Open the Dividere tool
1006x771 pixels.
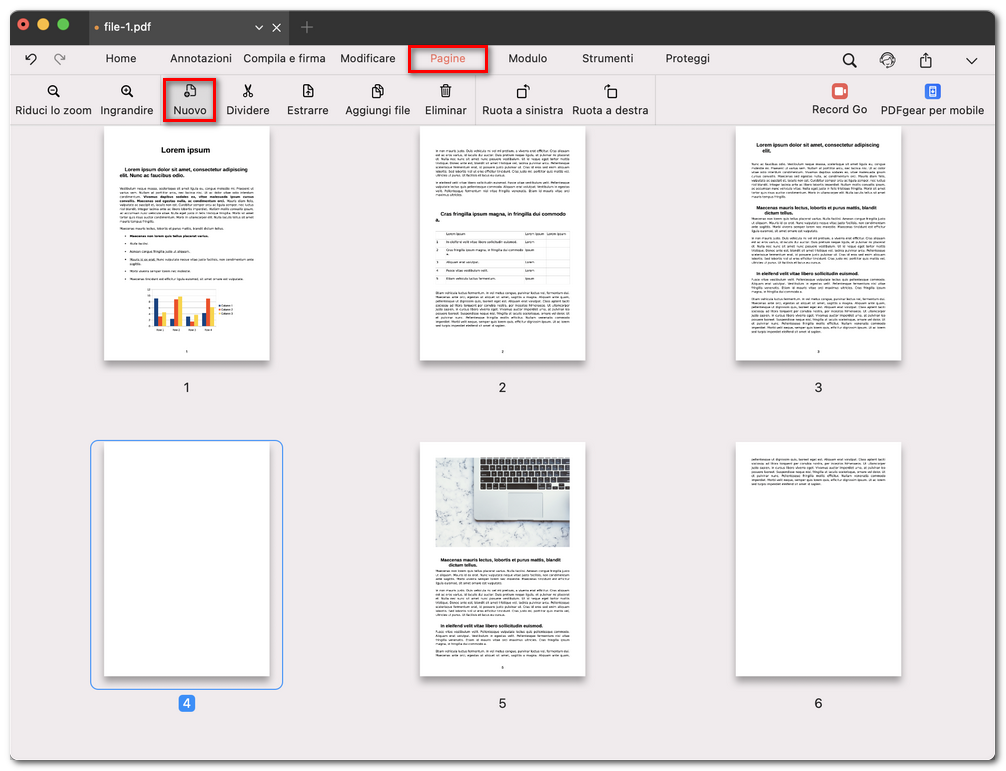point(248,99)
